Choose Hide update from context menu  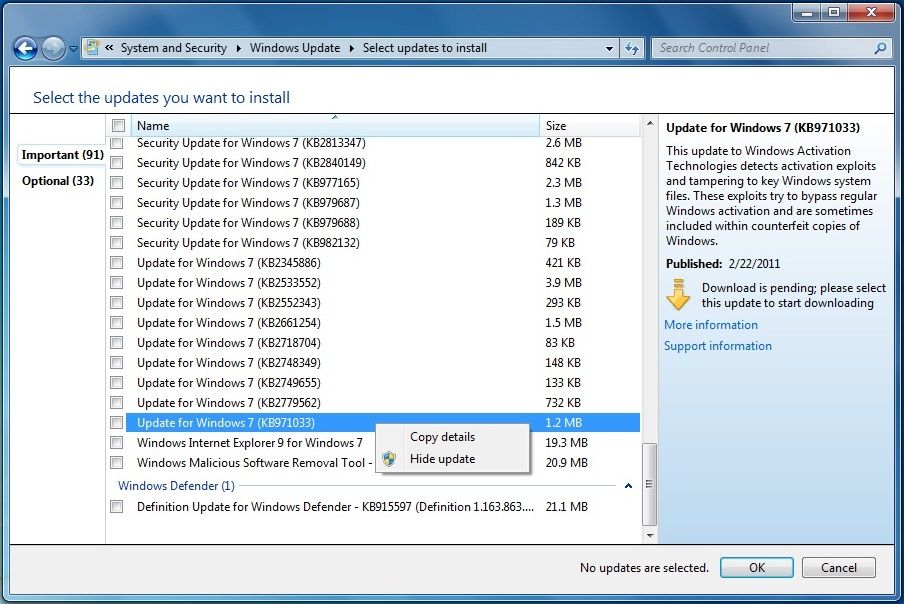coord(442,459)
